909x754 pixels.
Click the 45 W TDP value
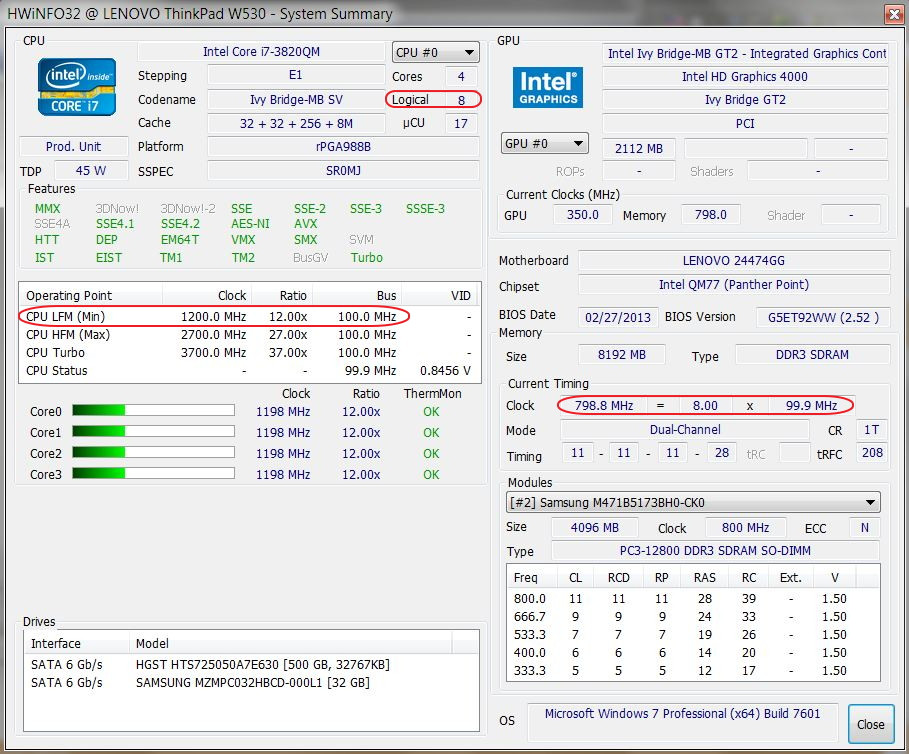tap(91, 170)
